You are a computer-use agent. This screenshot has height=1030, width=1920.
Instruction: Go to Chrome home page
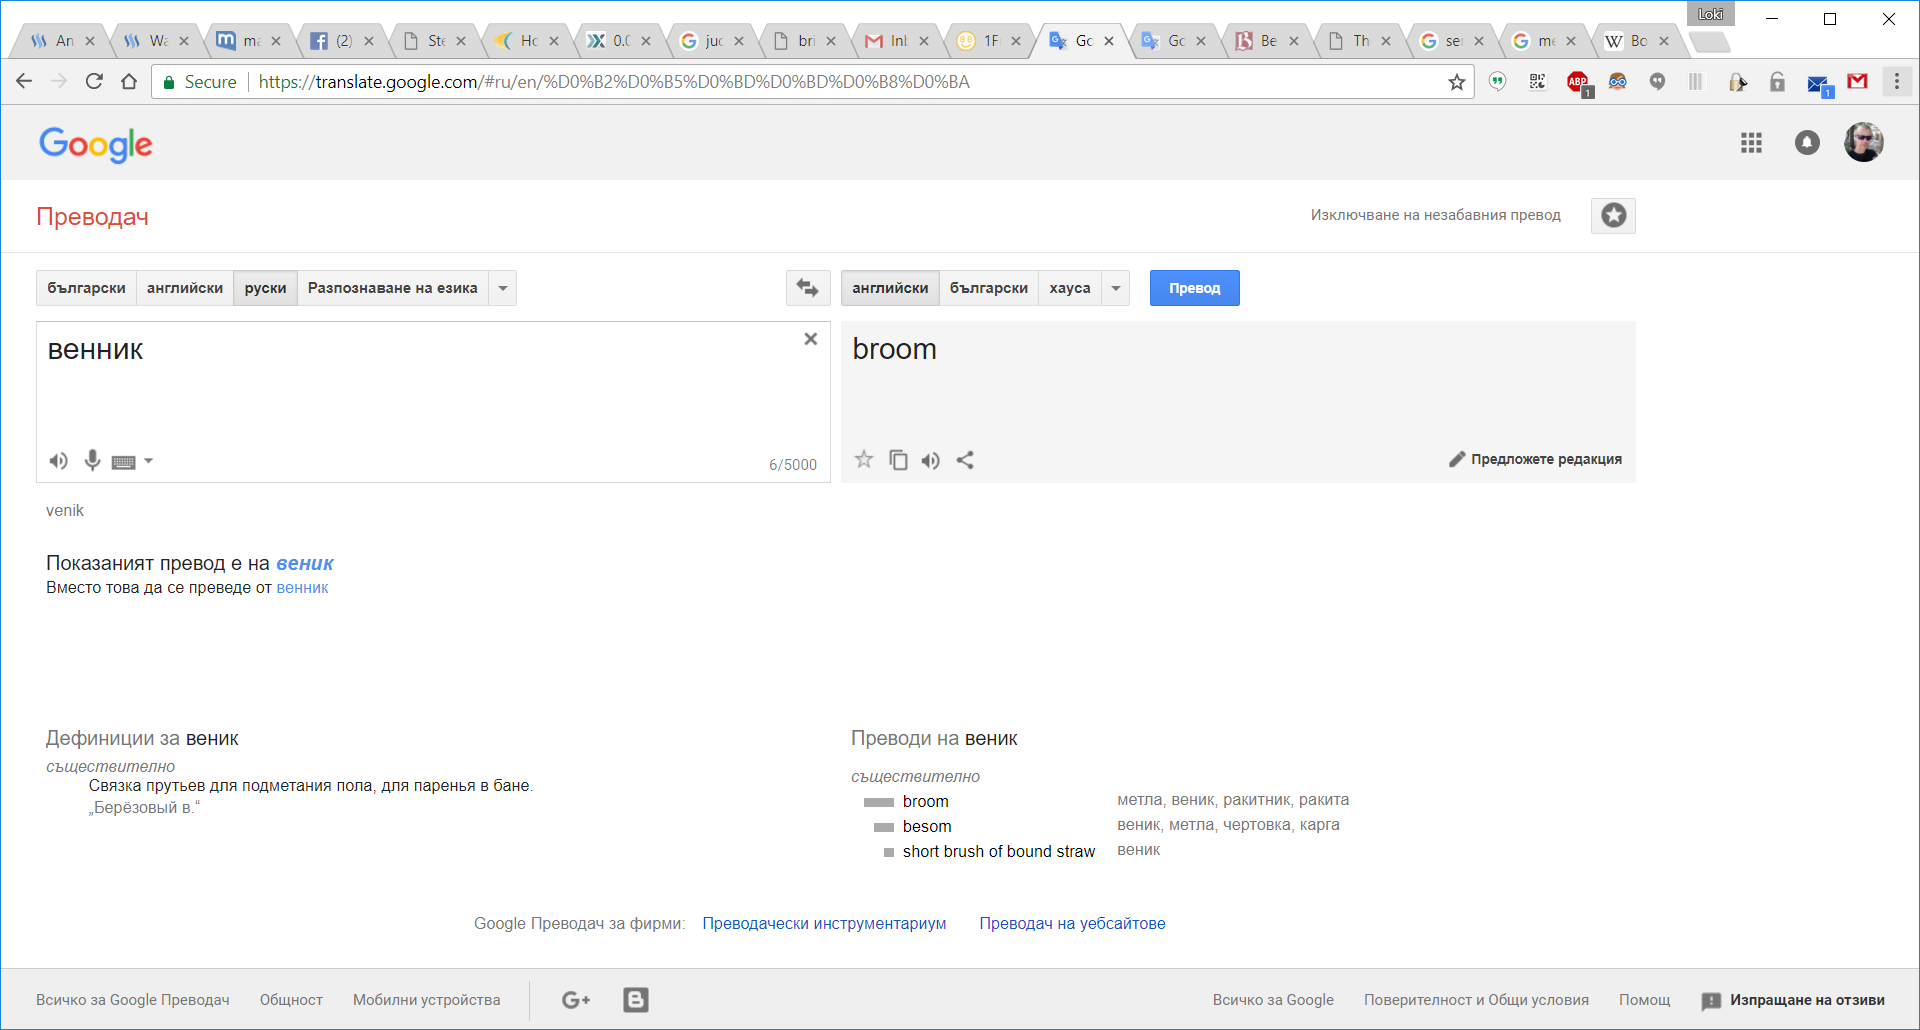pos(129,82)
